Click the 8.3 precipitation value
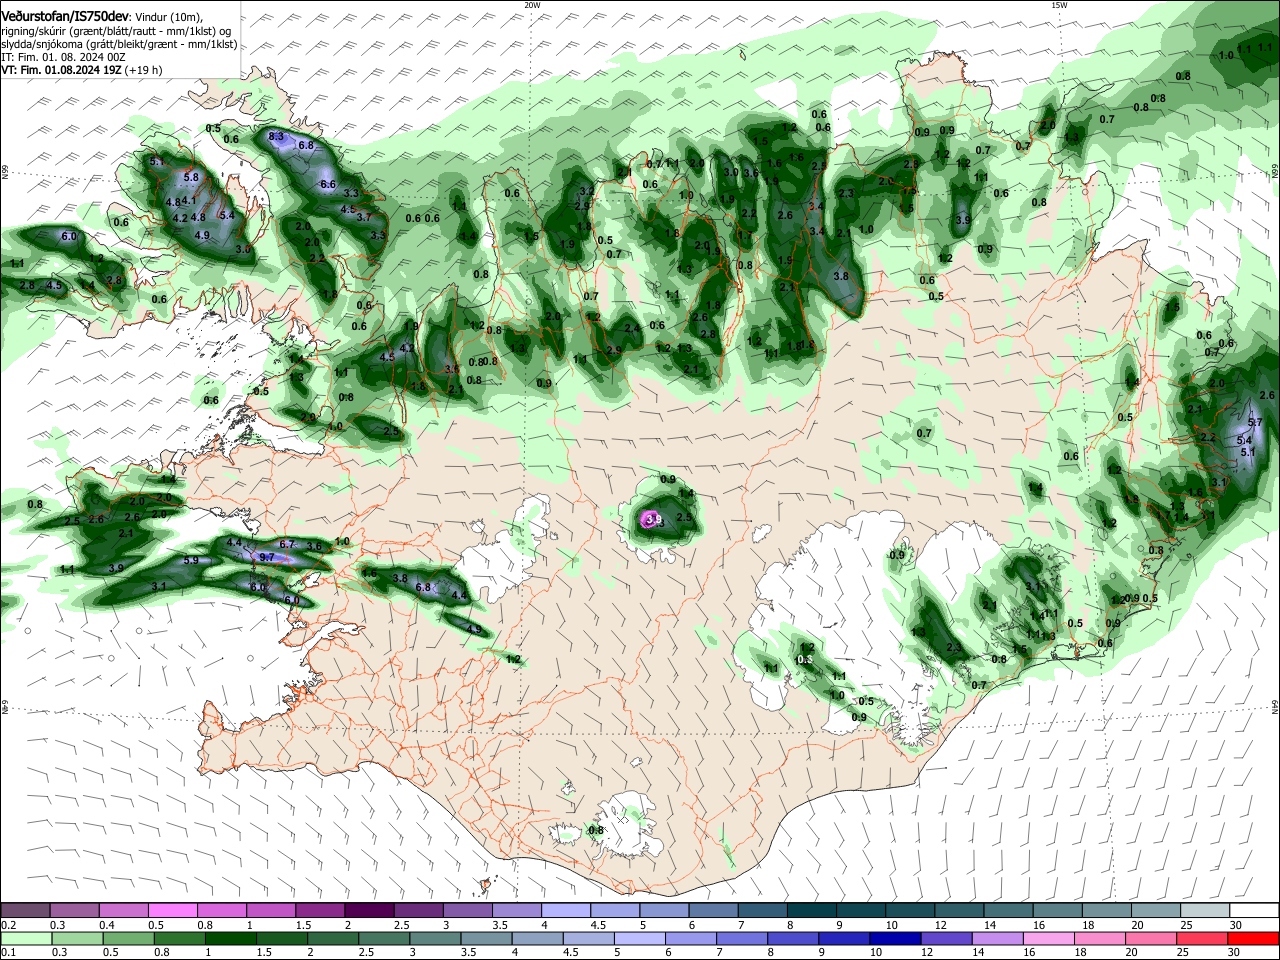This screenshot has width=1280, height=960. point(277,136)
